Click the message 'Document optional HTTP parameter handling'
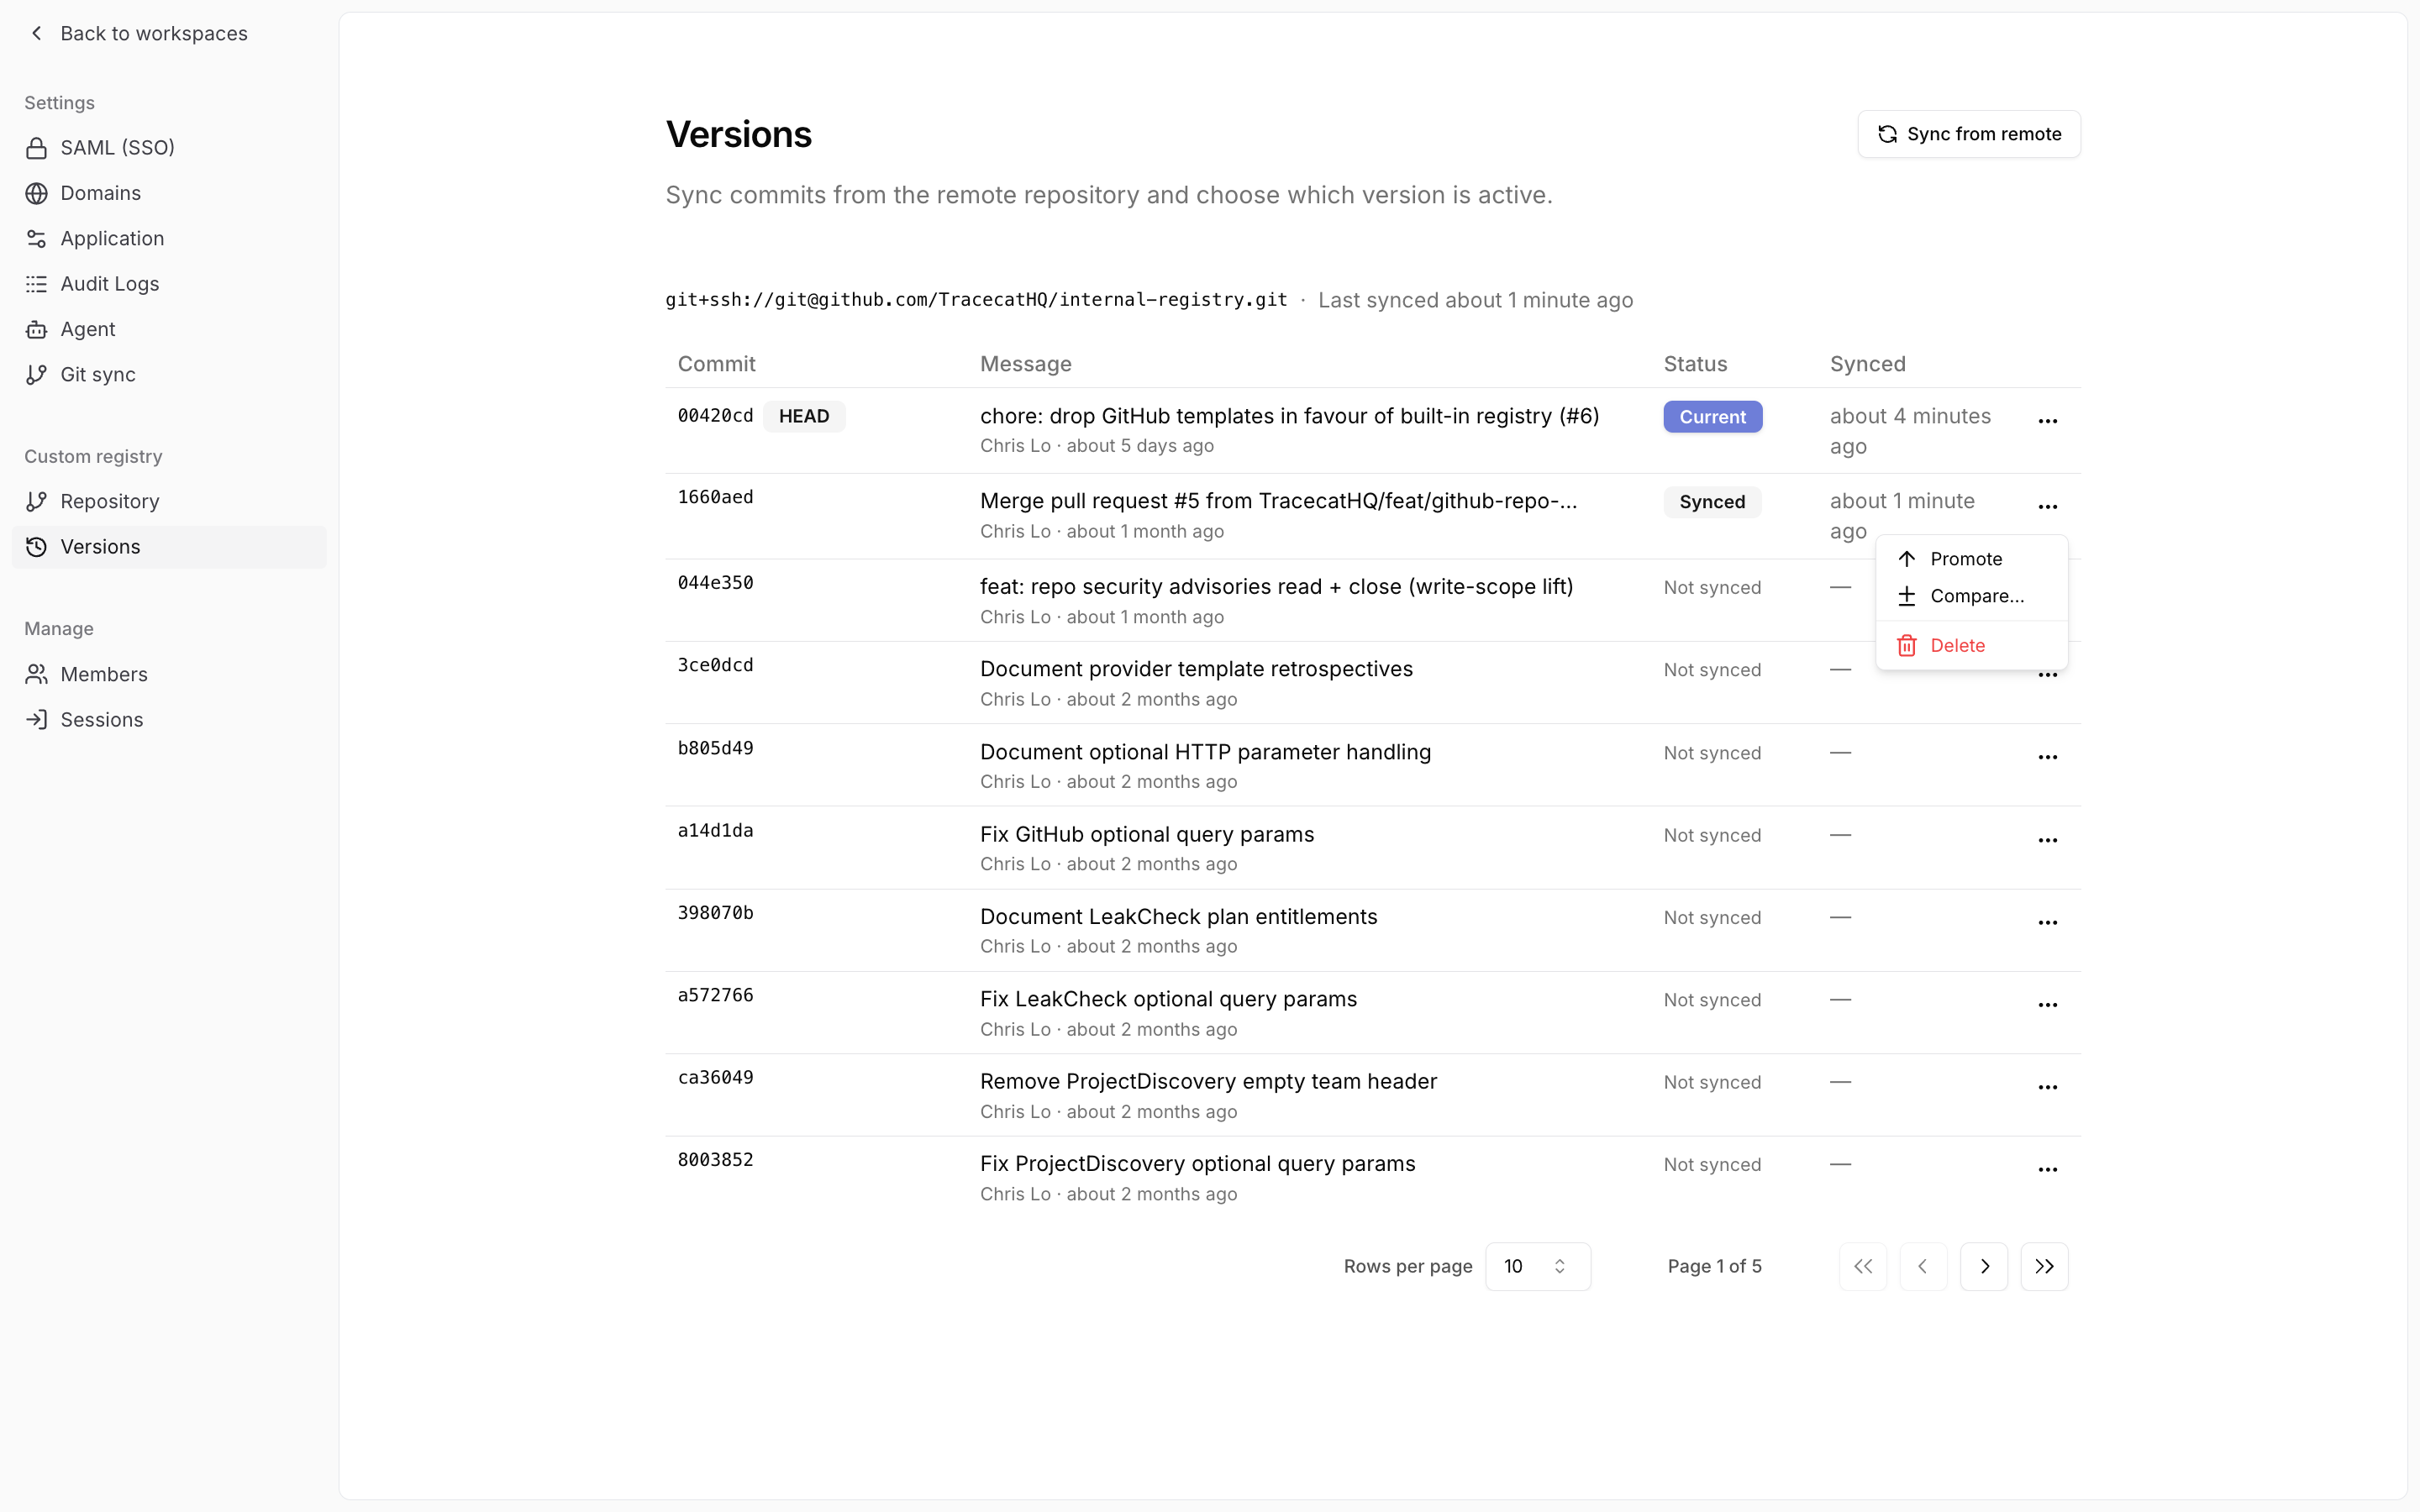 click(1205, 752)
